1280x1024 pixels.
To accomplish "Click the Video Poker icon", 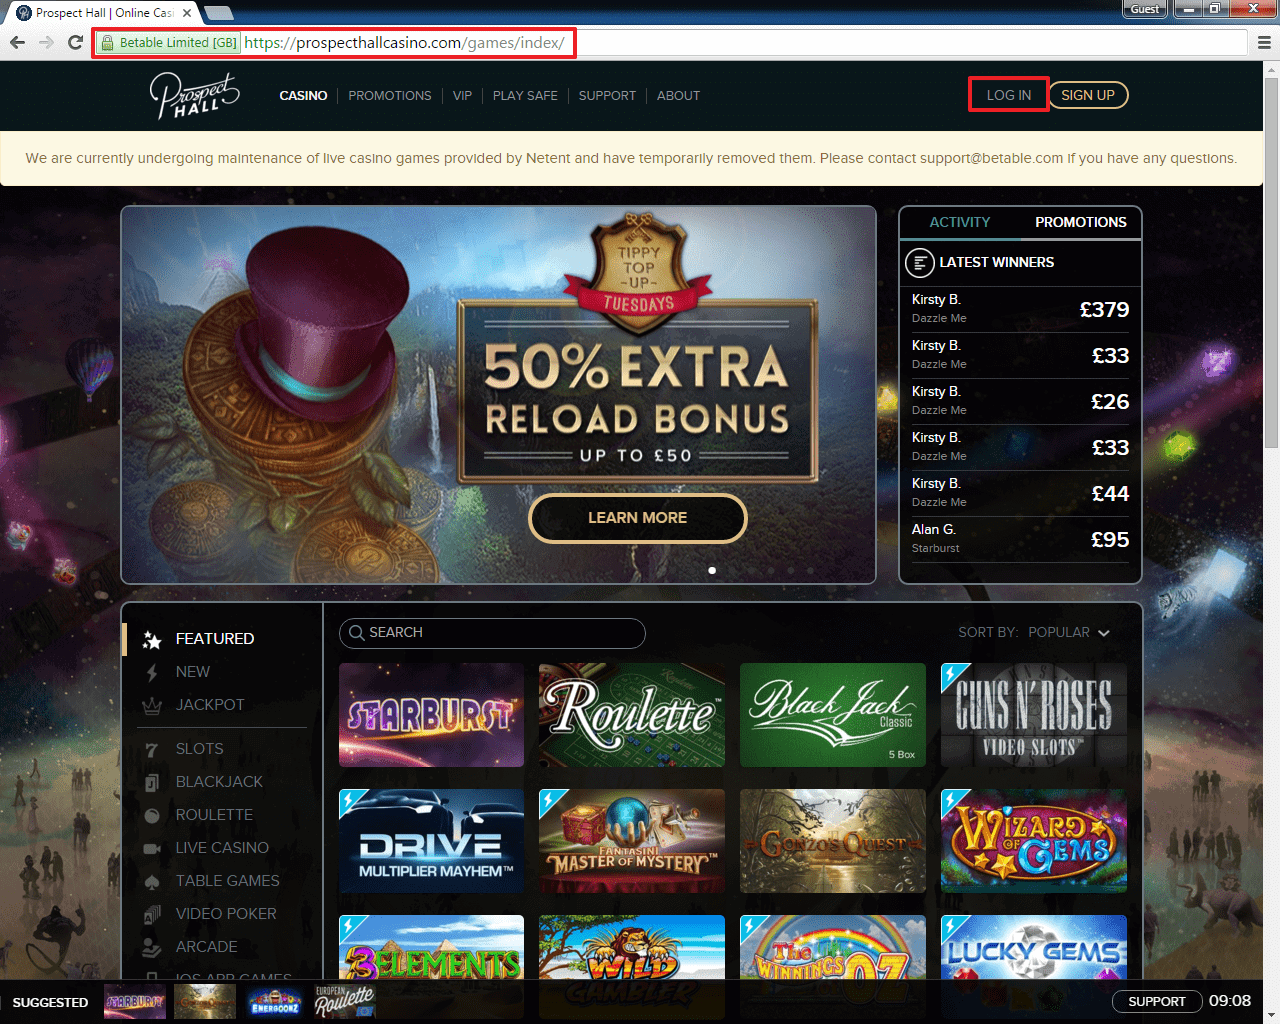I will pos(152,914).
